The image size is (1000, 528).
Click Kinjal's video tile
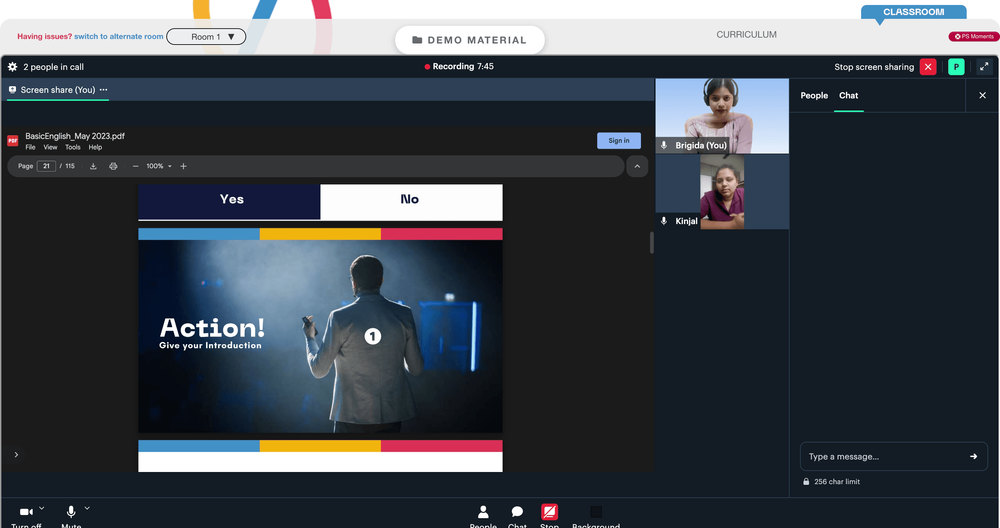[x=722, y=191]
